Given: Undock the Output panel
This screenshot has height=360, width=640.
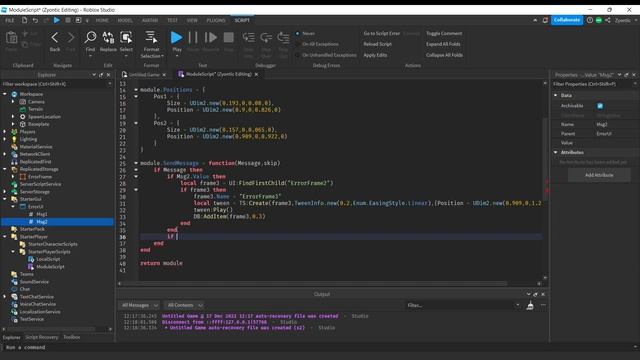Looking at the screenshot, I should [536, 294].
